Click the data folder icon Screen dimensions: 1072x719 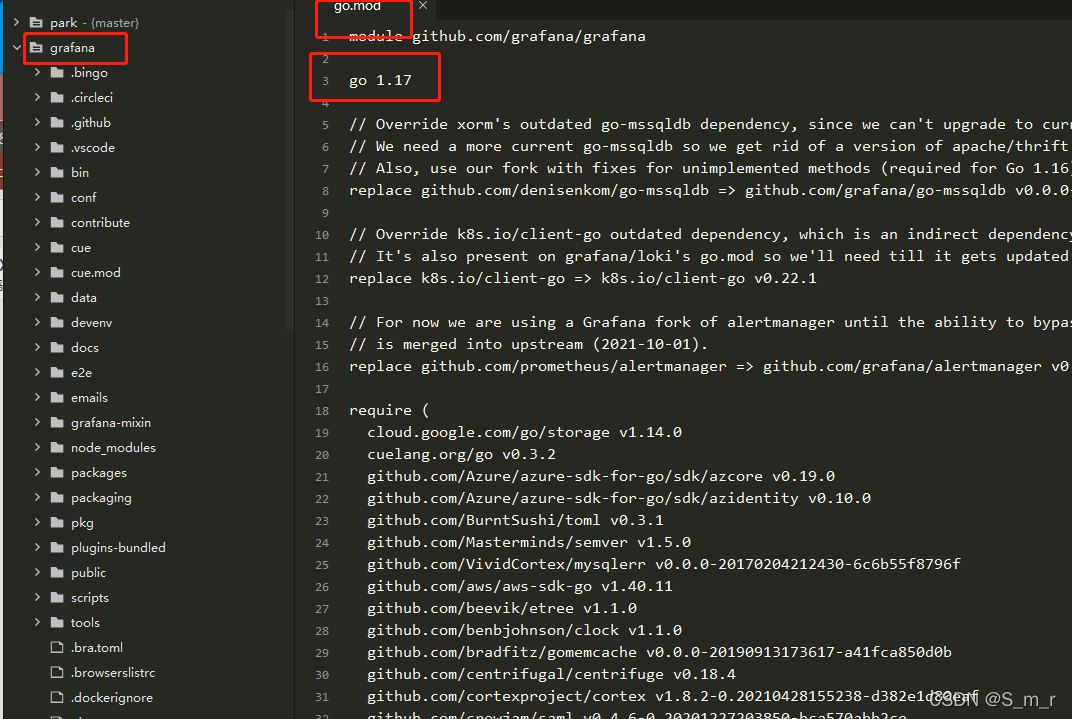[57, 297]
